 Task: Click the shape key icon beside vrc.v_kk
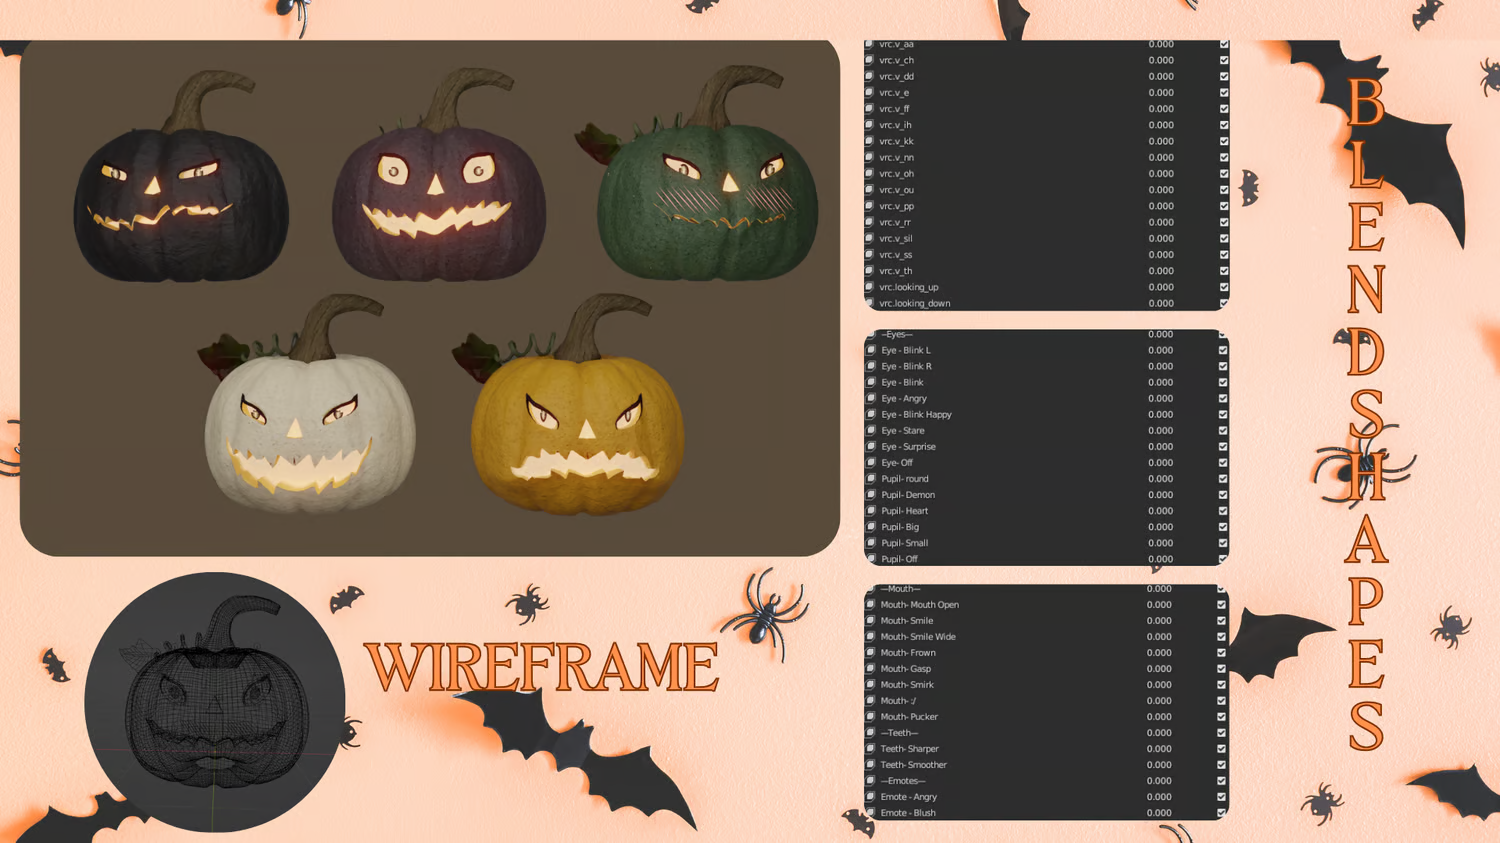pyautogui.click(x=869, y=141)
